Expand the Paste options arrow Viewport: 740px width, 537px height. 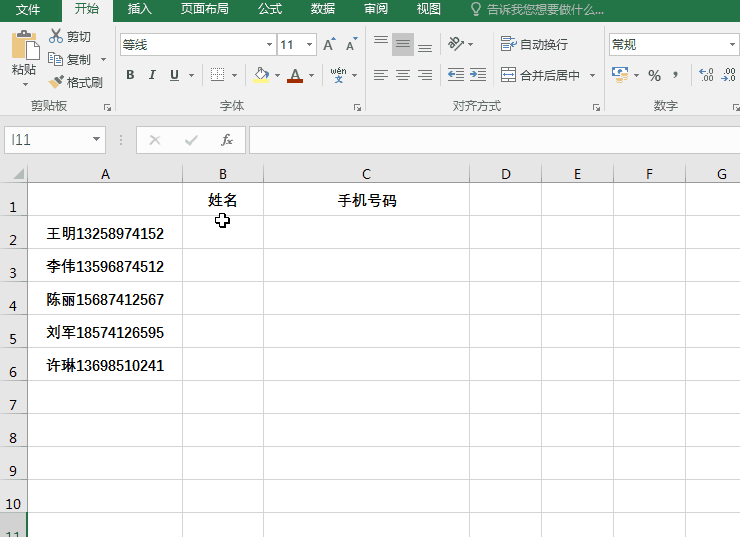tap(25, 84)
